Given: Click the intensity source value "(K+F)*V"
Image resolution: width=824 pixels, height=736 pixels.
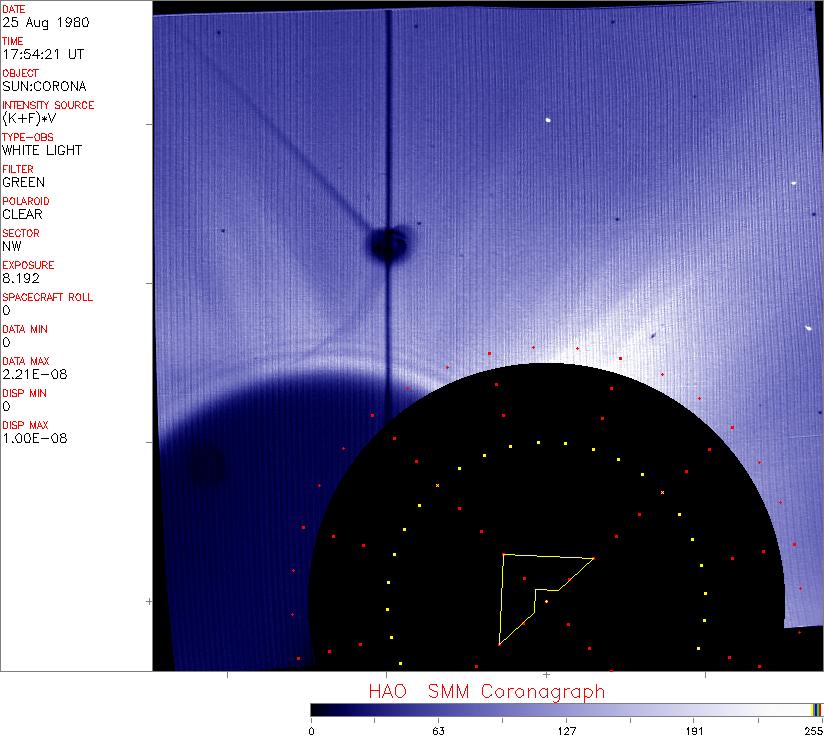Looking at the screenshot, I should (x=30, y=118).
